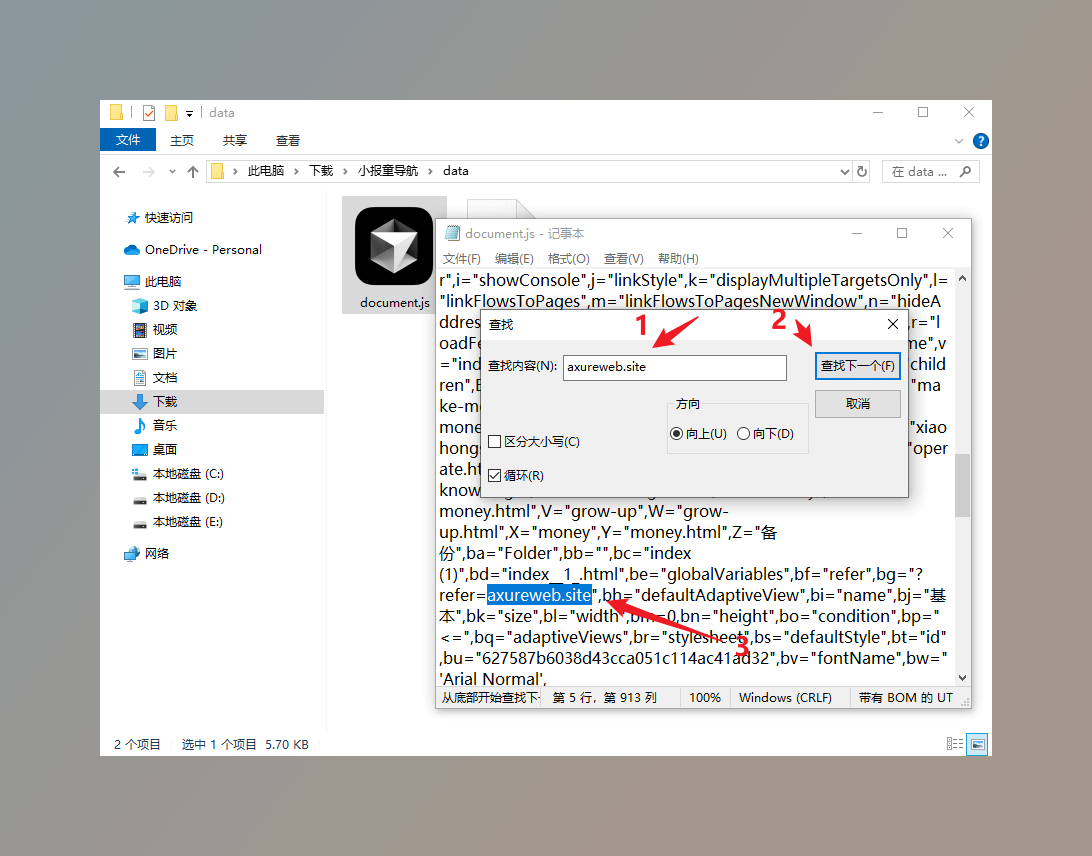This screenshot has width=1092, height=856.
Task: Close the 查找 dialog
Action: tap(893, 325)
